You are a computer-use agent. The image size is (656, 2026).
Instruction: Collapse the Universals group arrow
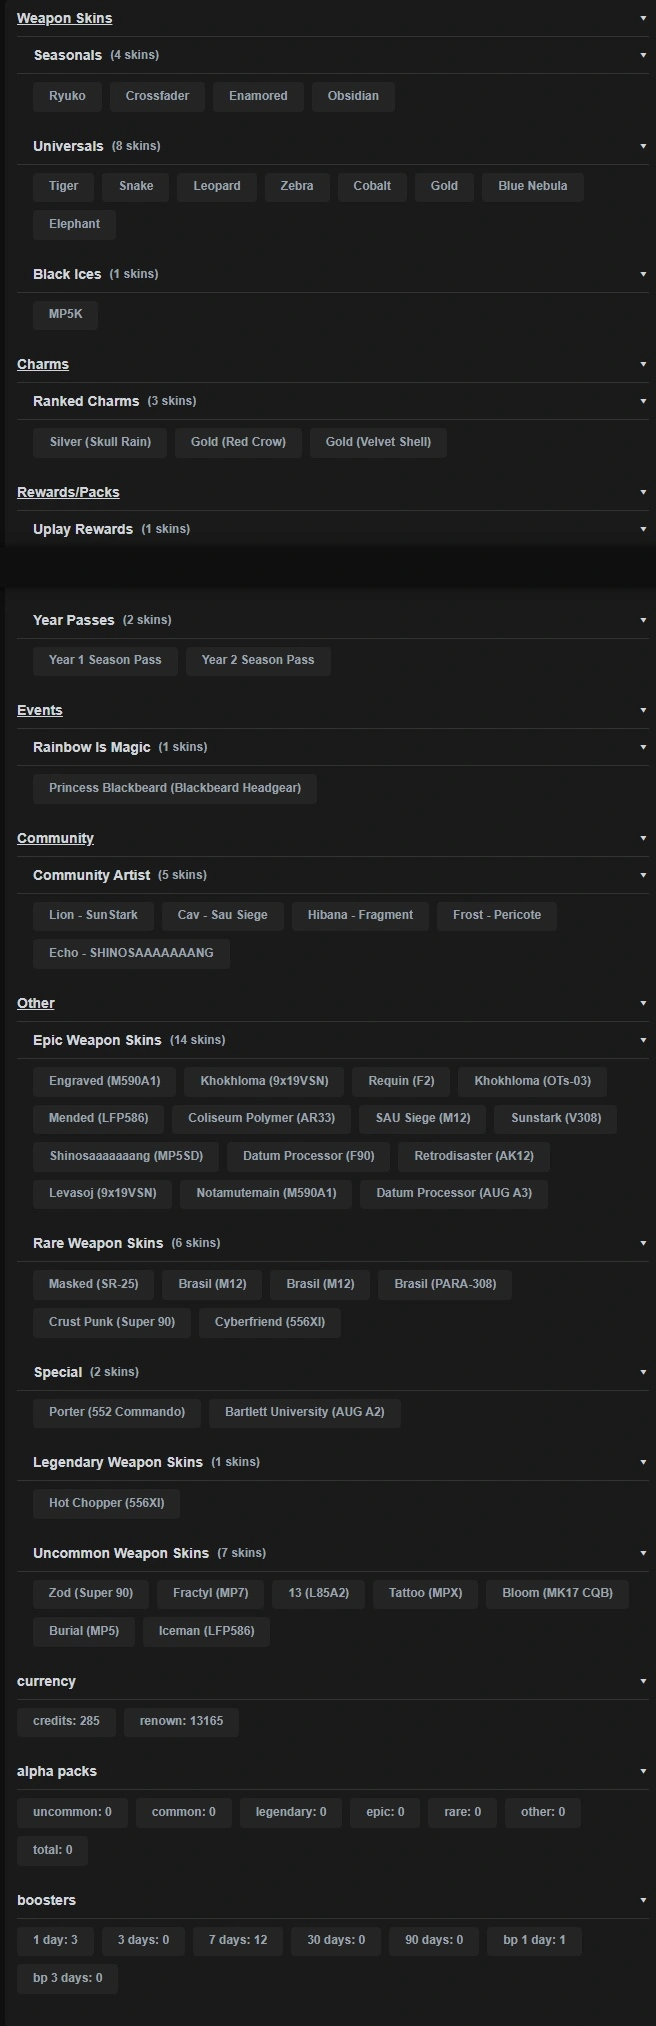pyautogui.click(x=643, y=146)
